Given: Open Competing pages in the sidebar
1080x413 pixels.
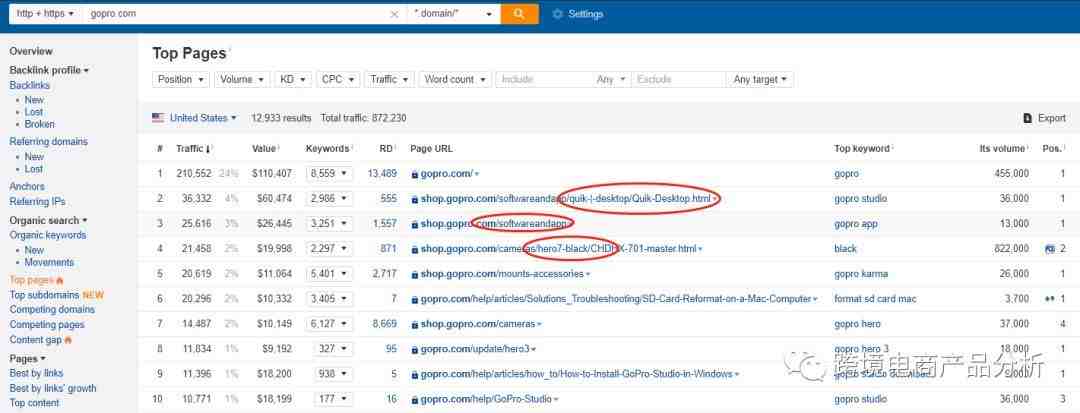Looking at the screenshot, I should click(47, 324).
